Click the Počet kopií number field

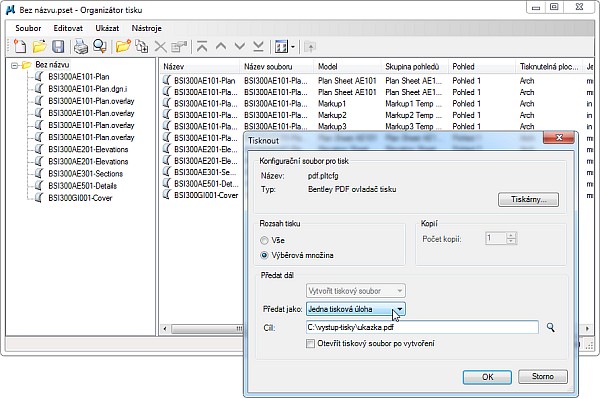pyautogui.click(x=496, y=238)
